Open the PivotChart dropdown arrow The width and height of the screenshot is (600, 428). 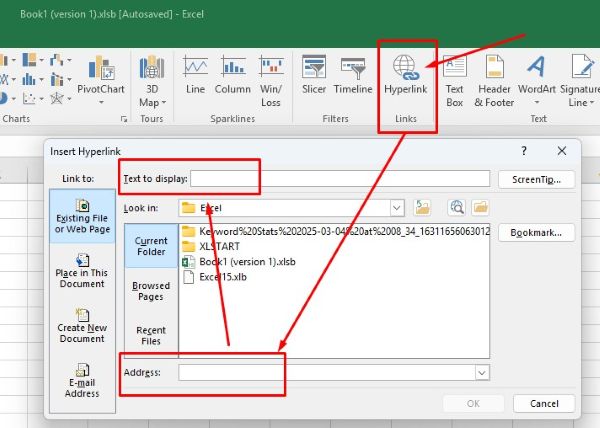click(101, 103)
